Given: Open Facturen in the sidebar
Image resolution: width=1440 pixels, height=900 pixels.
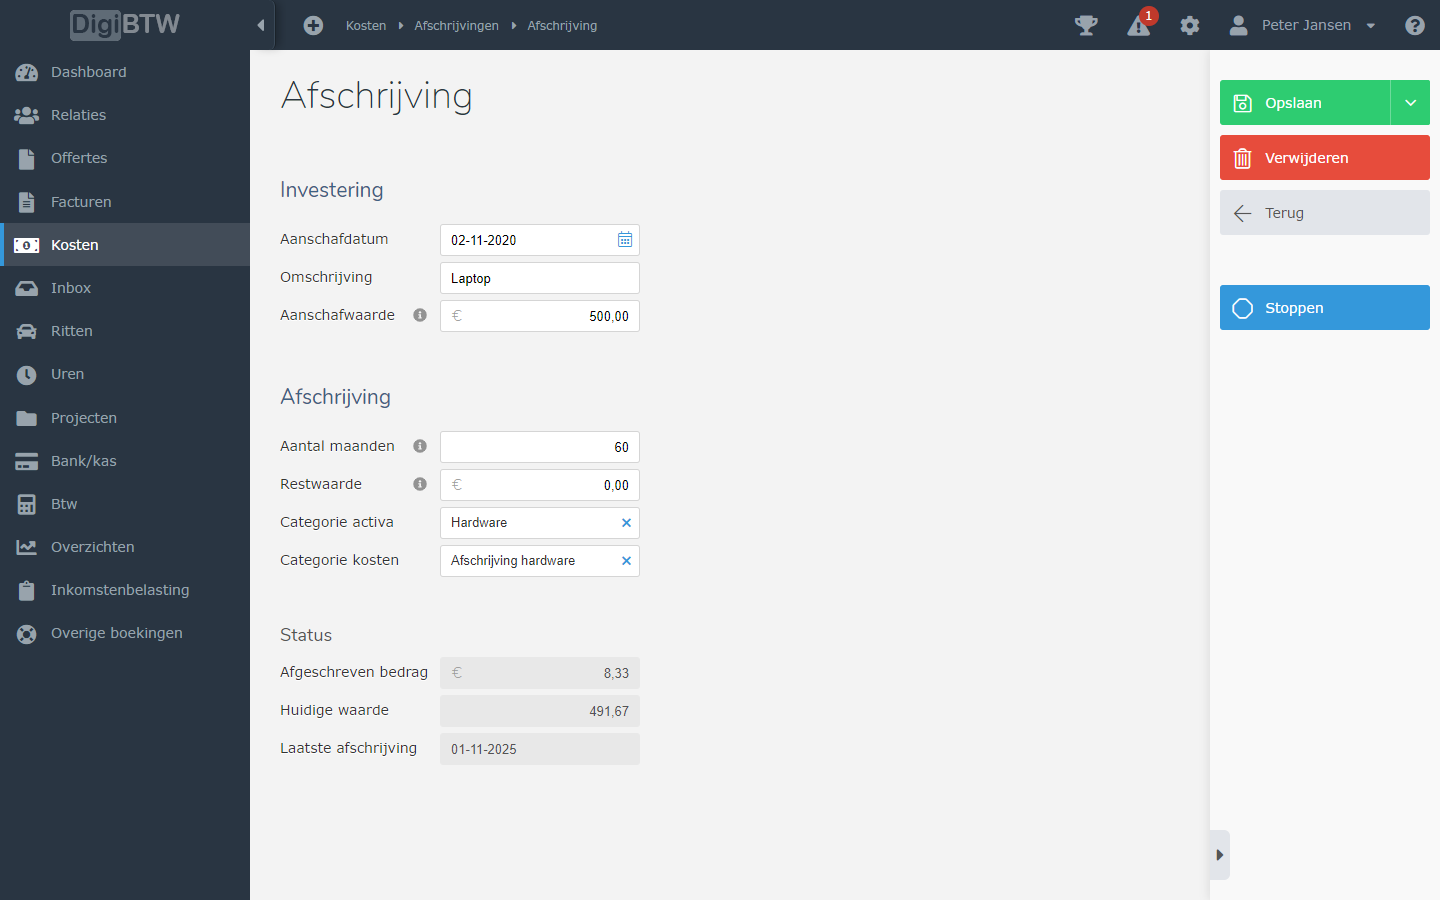Looking at the screenshot, I should point(125,202).
